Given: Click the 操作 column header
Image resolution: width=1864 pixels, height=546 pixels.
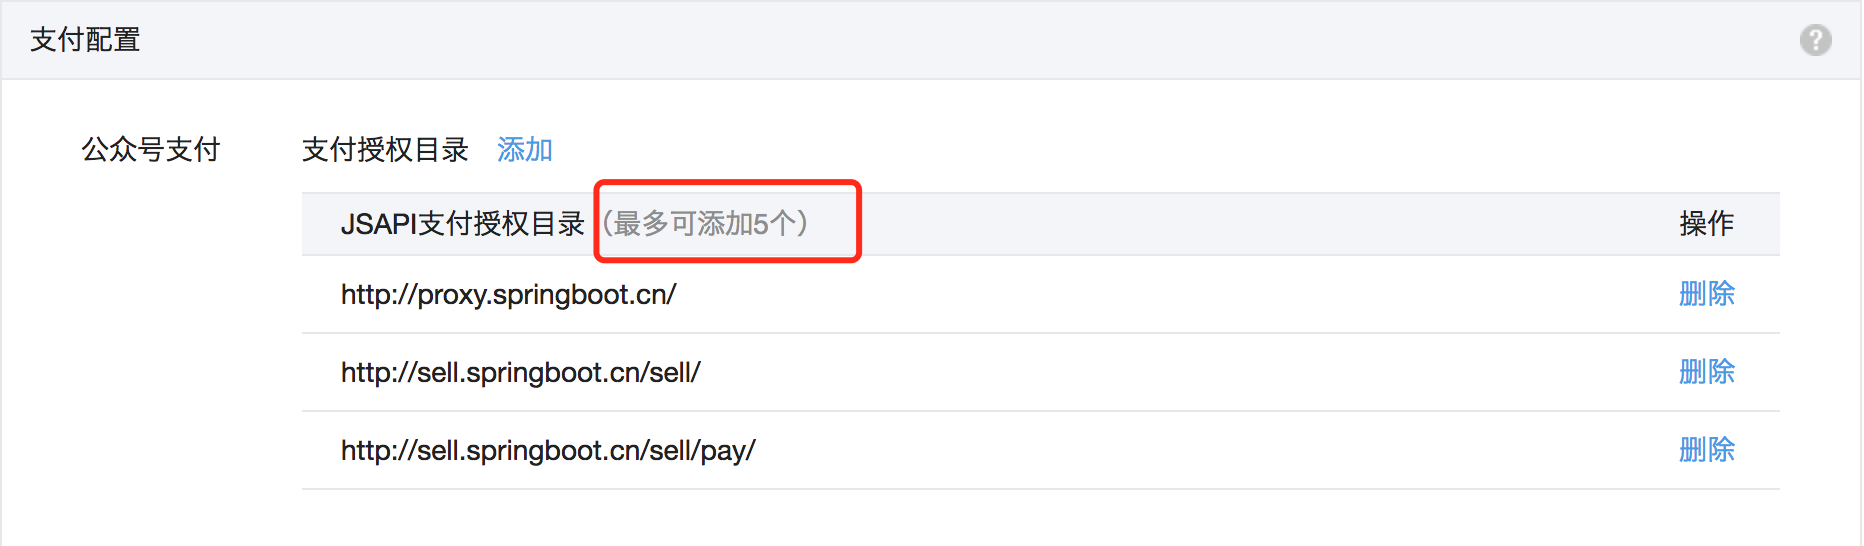Looking at the screenshot, I should (1707, 223).
